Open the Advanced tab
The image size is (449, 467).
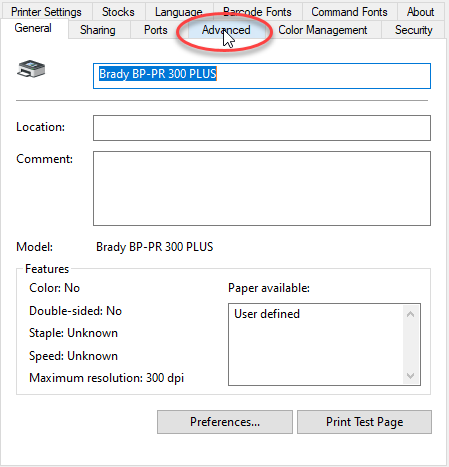(226, 30)
